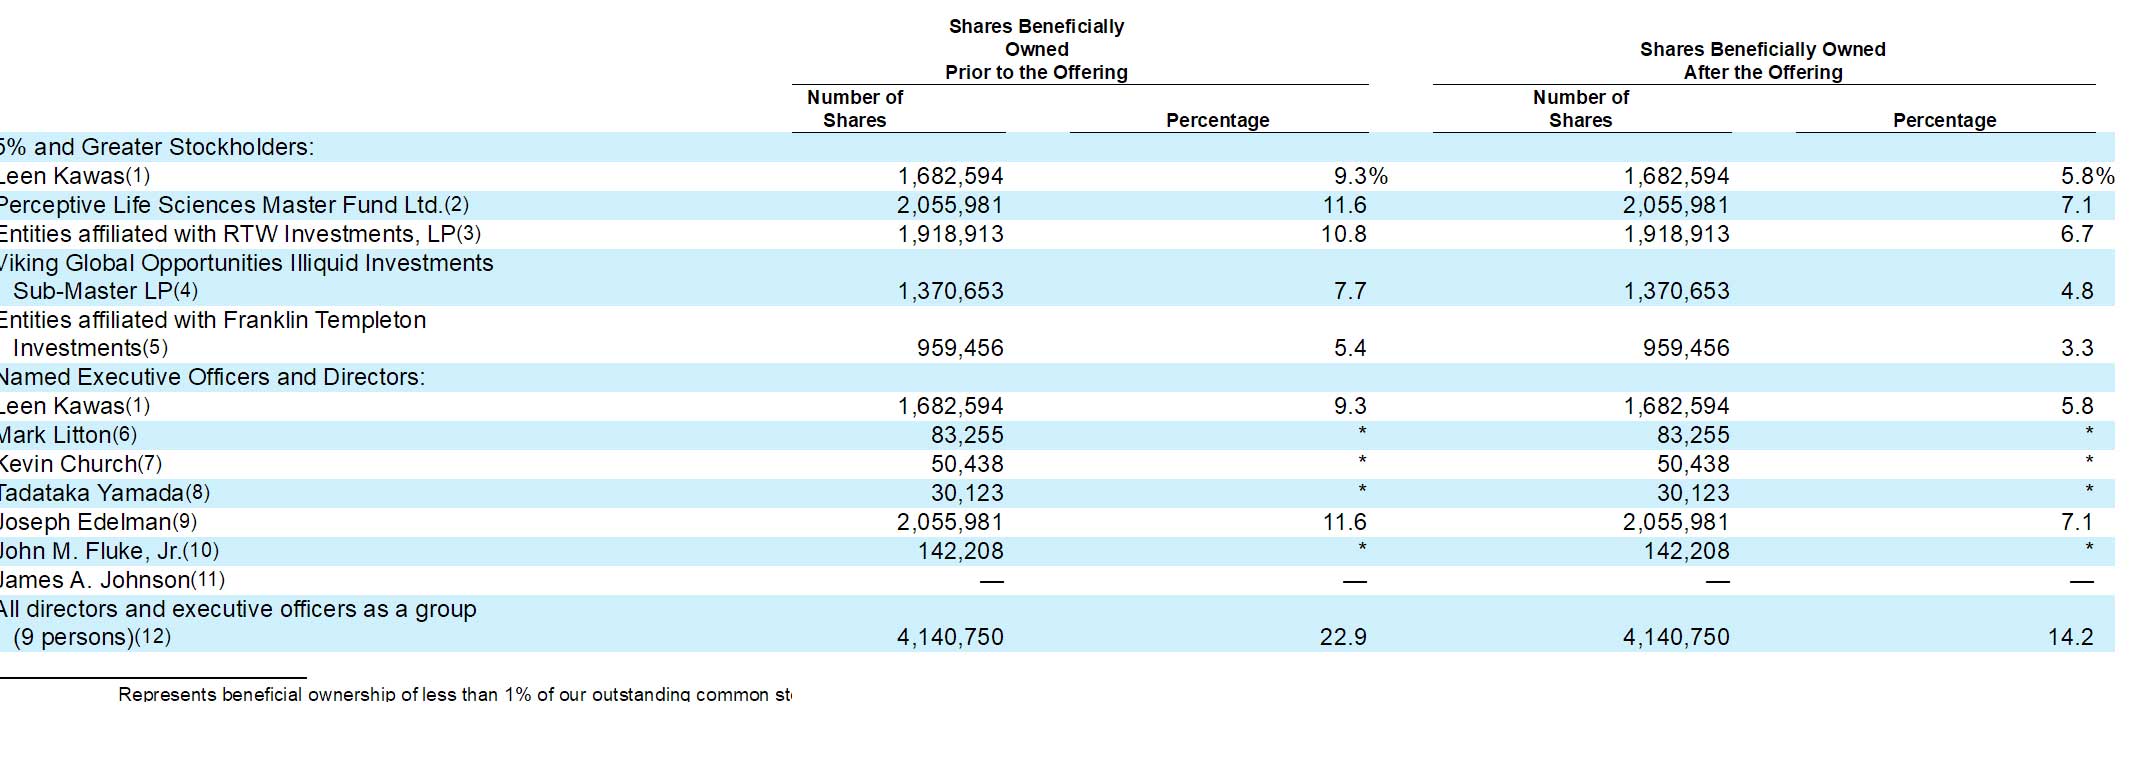Click the 6.7 after-offering percentage
Screen dimensions: 2132x765
click(x=2077, y=234)
